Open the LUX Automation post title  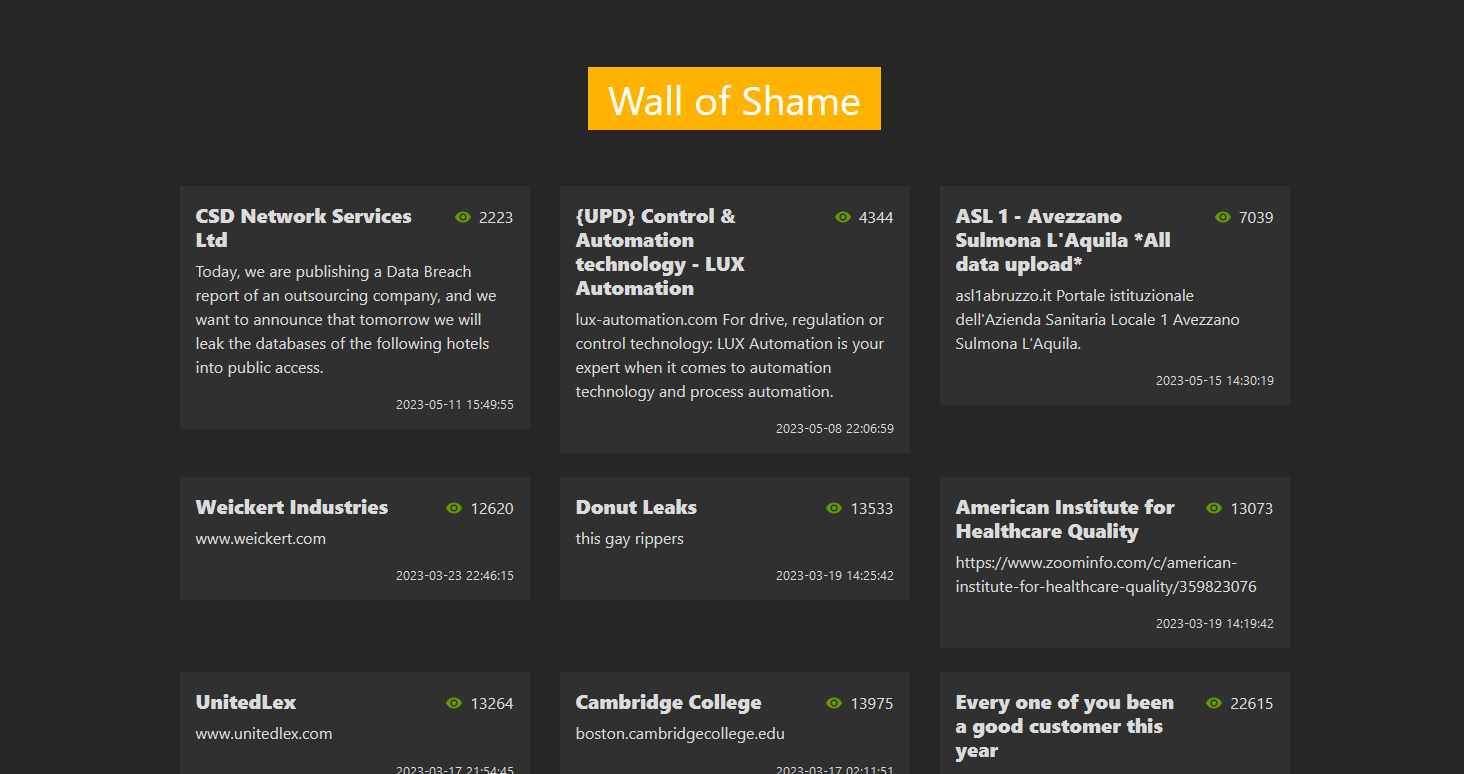(660, 252)
